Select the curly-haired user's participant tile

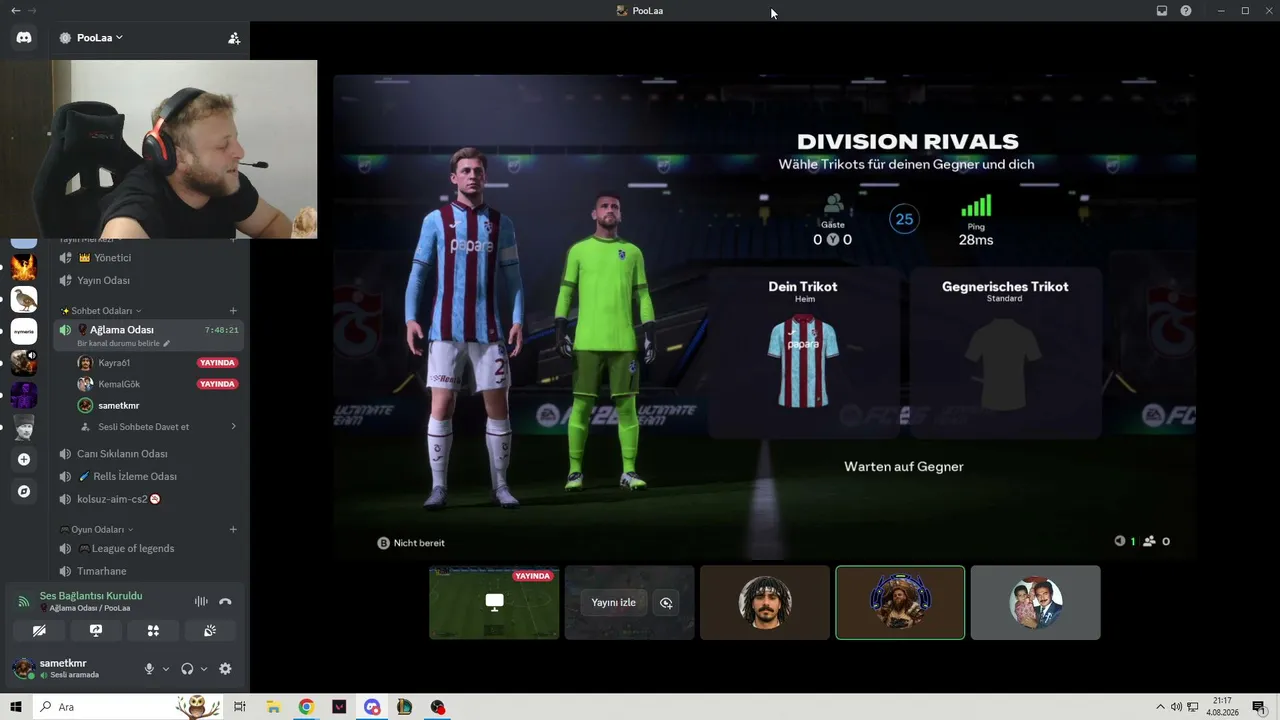(x=765, y=602)
